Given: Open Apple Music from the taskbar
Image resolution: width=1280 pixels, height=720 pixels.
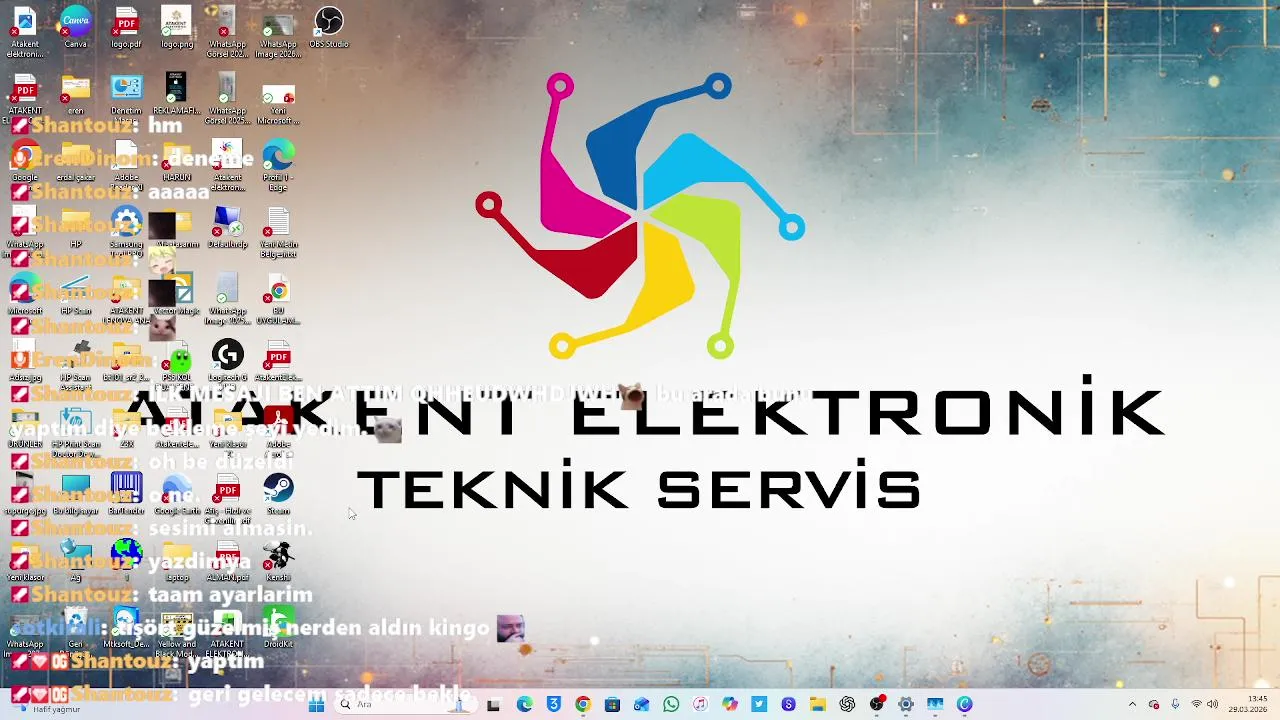Looking at the screenshot, I should tap(700, 705).
